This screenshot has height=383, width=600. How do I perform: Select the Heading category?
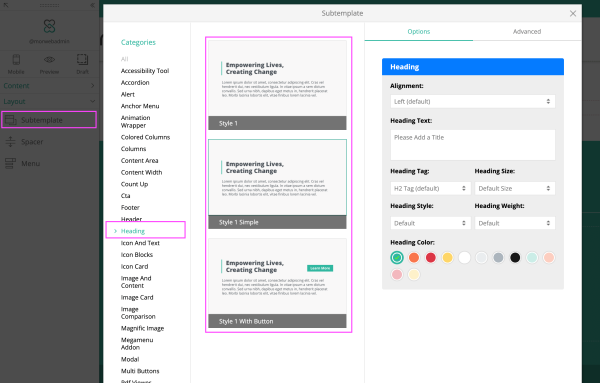click(x=133, y=231)
